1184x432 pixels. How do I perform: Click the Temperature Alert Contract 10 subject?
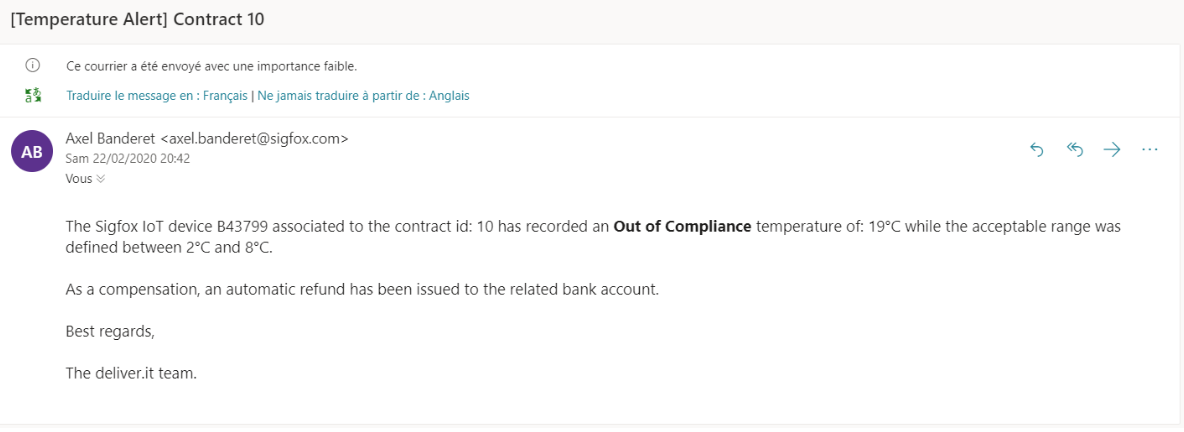pyautogui.click(x=137, y=20)
